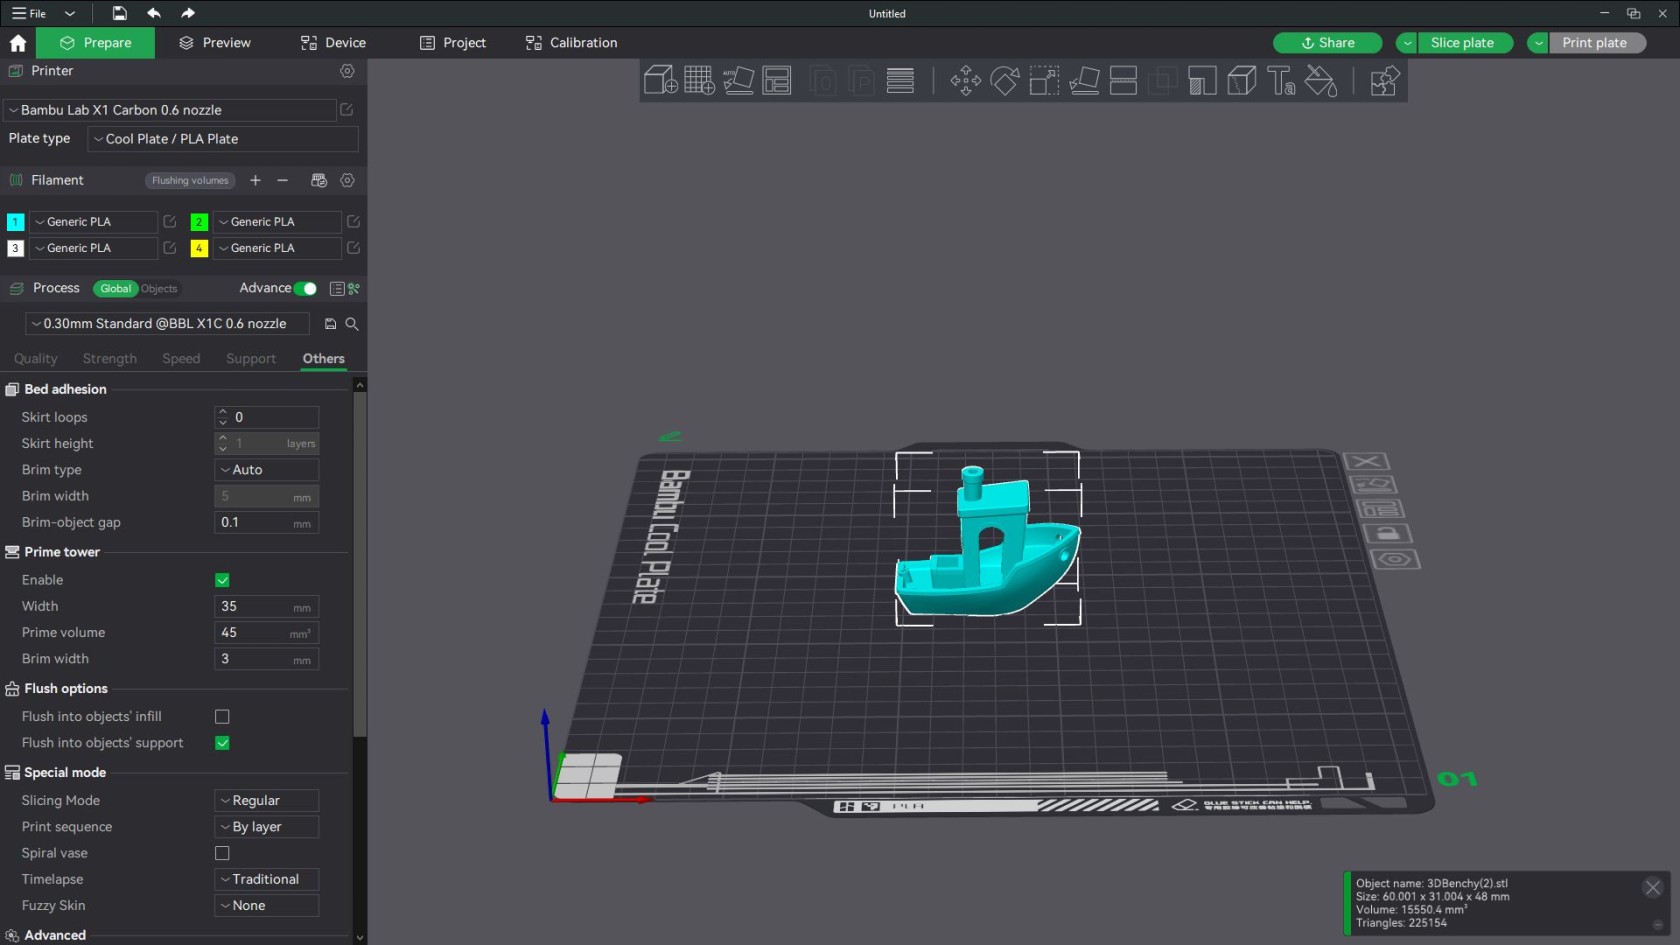Open filament 2 Generic PLA dropdown

click(x=277, y=222)
